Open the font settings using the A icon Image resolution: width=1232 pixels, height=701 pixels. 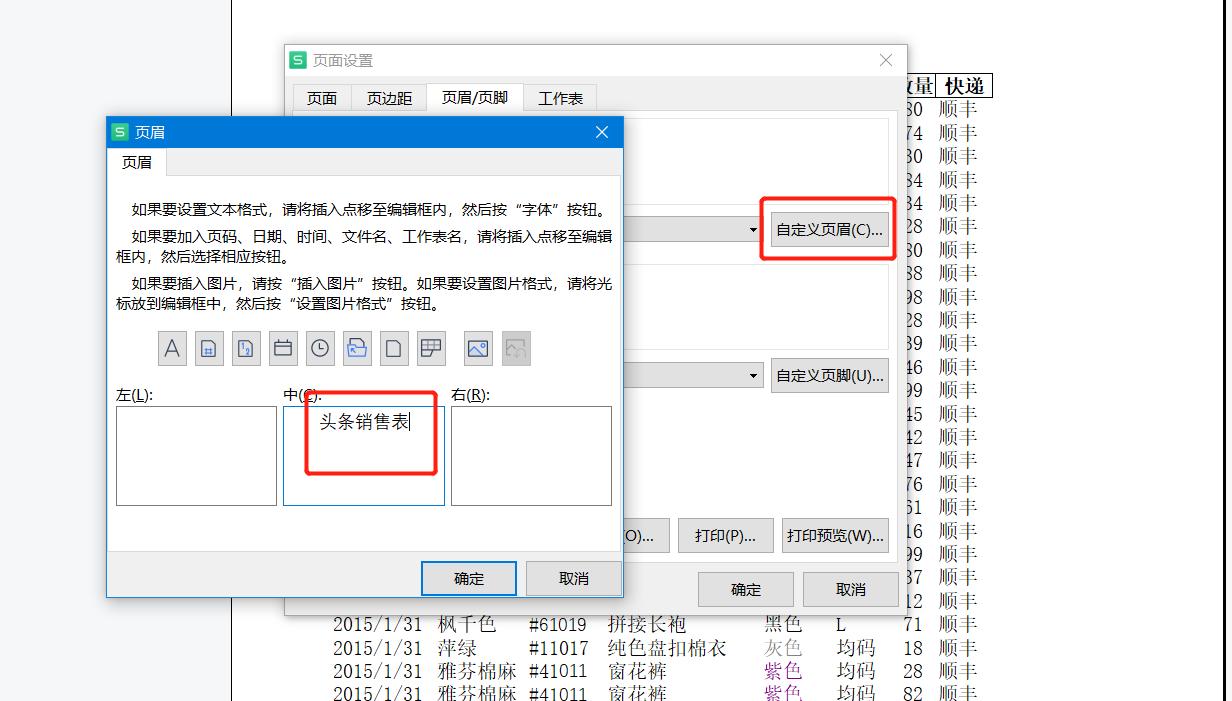pos(171,348)
